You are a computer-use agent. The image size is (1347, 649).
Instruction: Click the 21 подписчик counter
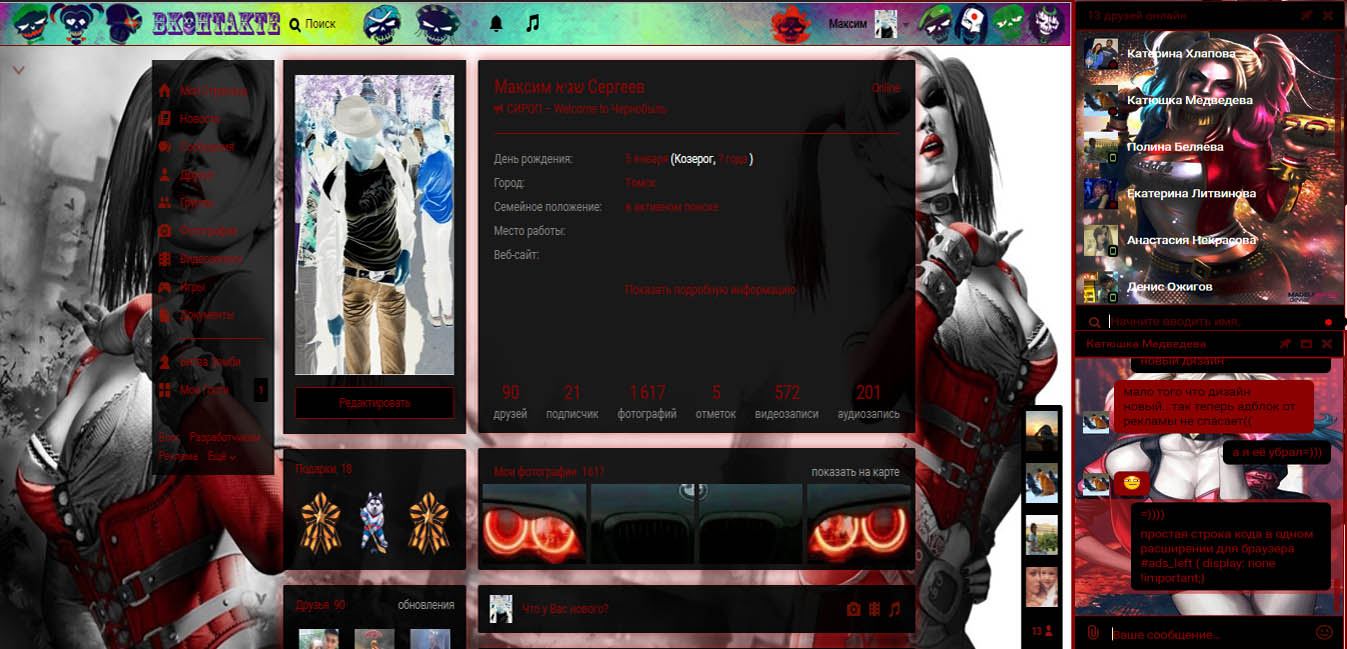click(572, 402)
